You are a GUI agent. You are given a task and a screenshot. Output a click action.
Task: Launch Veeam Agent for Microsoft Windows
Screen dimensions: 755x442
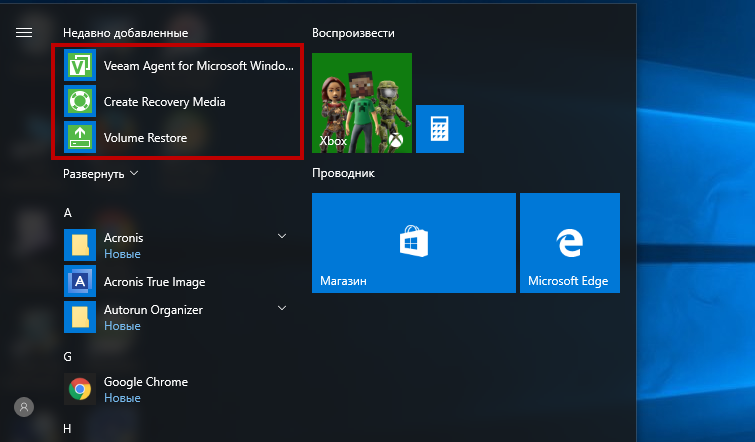tap(179, 65)
